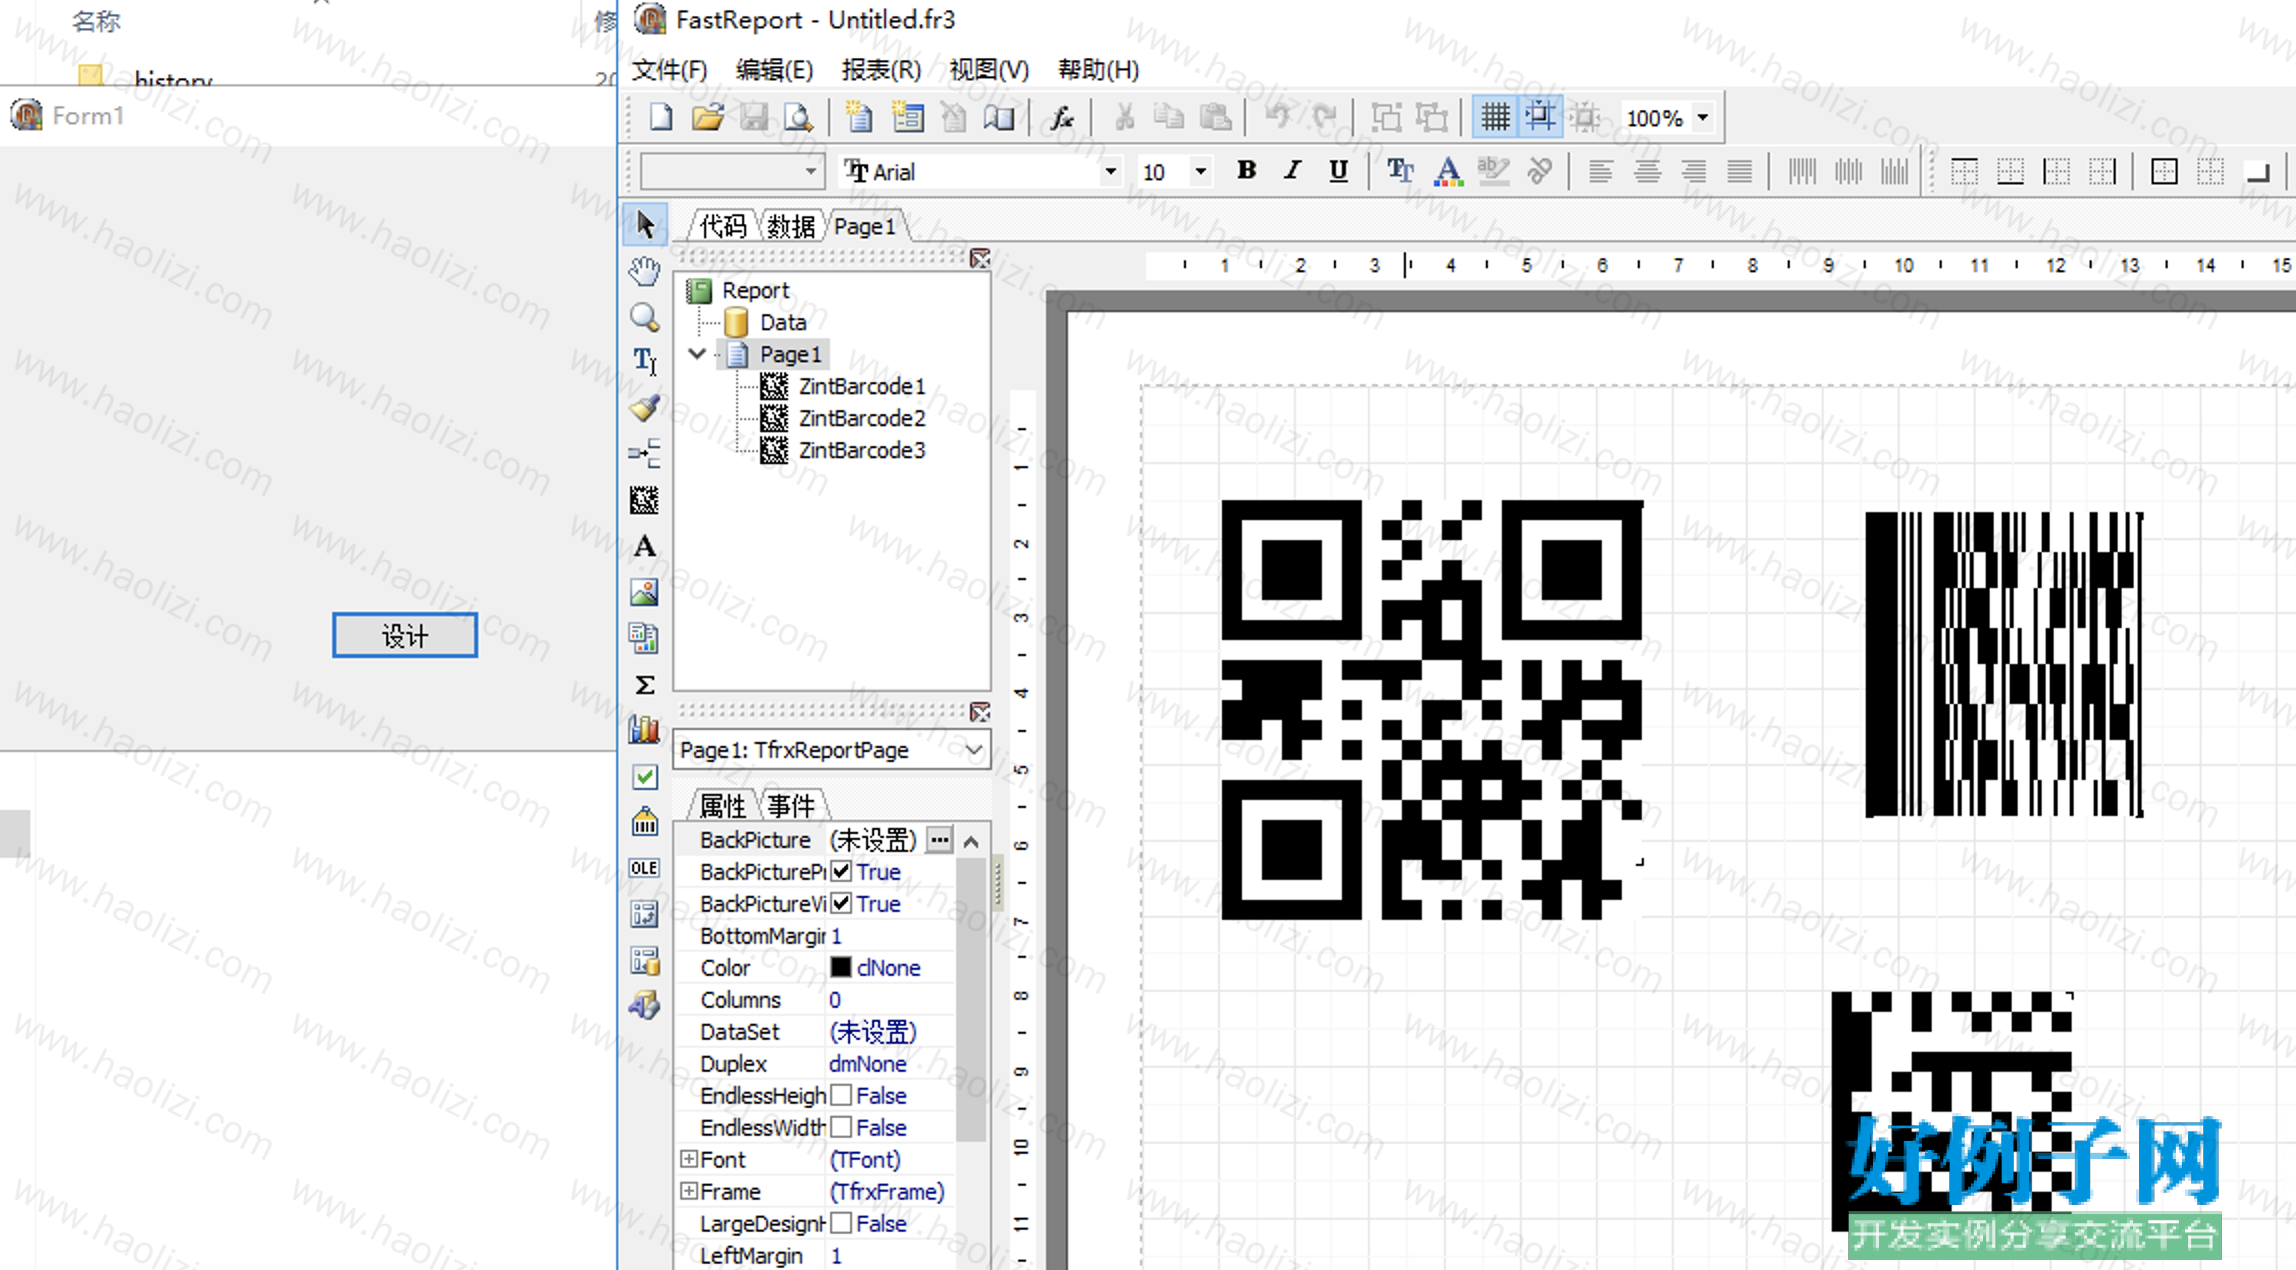The height and width of the screenshot is (1270, 2296).
Task: Switch to the 代码 tab
Action: pyautogui.click(x=722, y=226)
